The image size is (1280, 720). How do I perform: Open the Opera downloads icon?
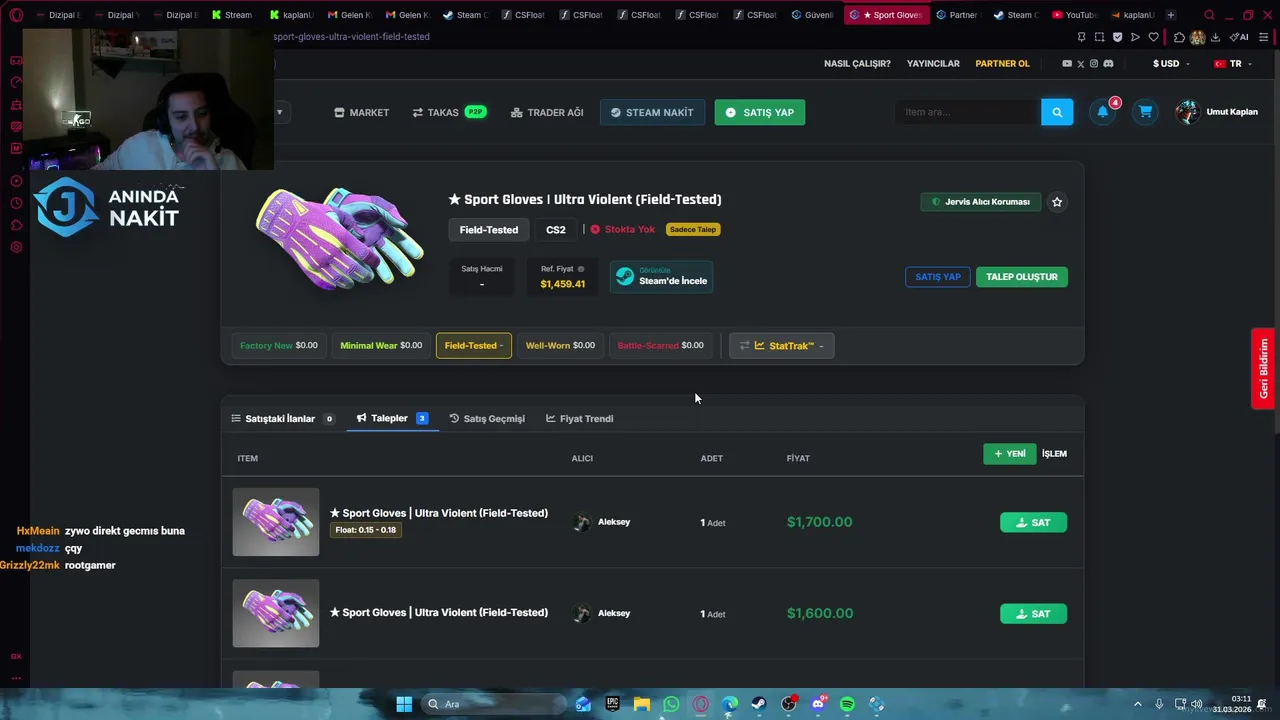[1215, 37]
